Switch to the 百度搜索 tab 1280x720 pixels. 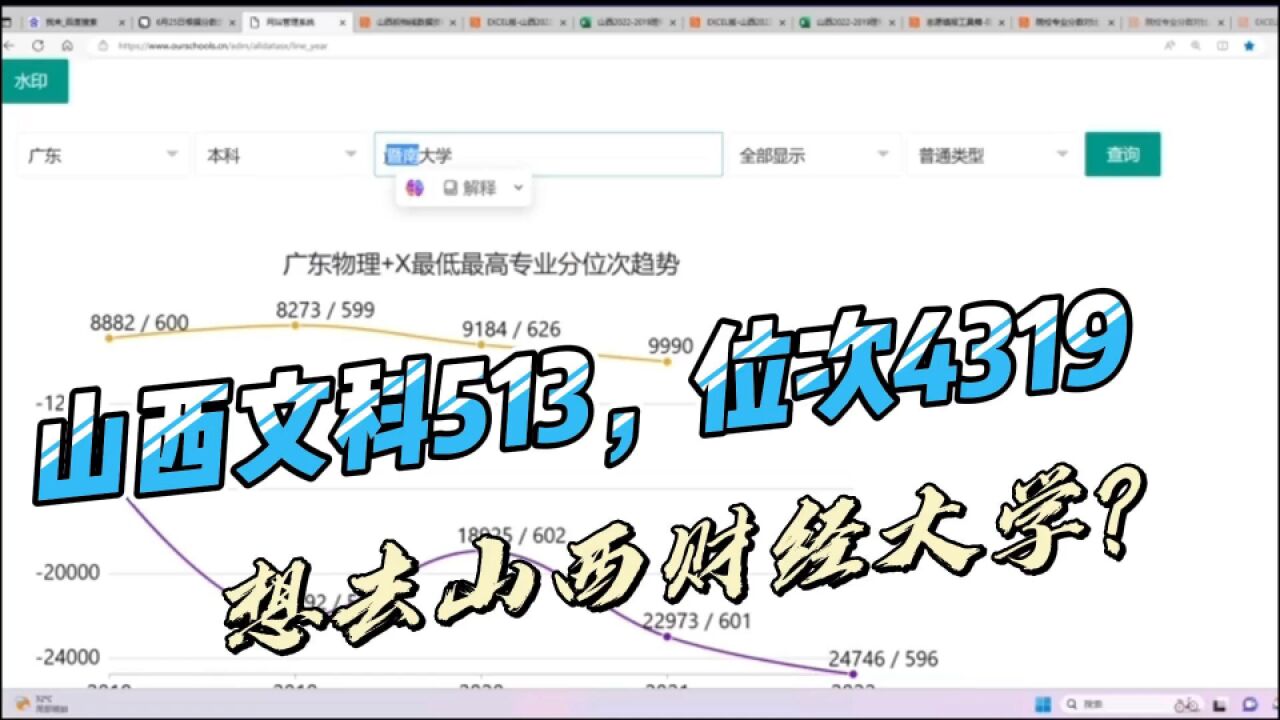pos(75,21)
